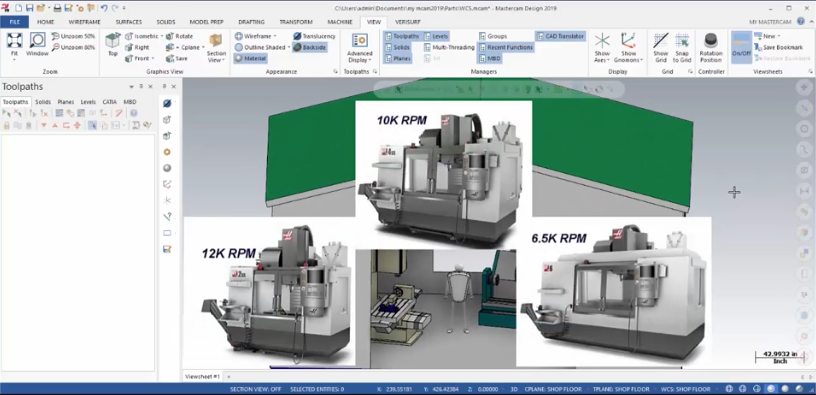Screen dimensions: 816x395
Task: Open the Show Gnomons dropdown
Action: tap(629, 47)
